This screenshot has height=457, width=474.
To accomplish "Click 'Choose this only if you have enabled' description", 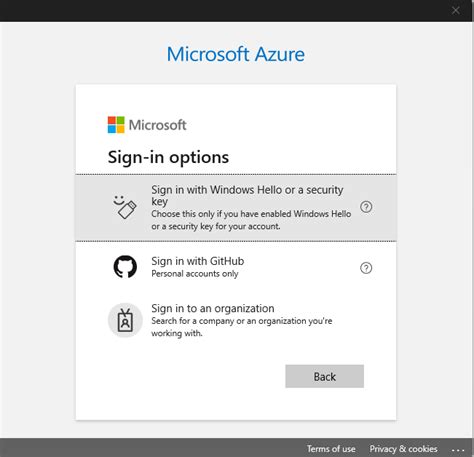I will point(251,220).
